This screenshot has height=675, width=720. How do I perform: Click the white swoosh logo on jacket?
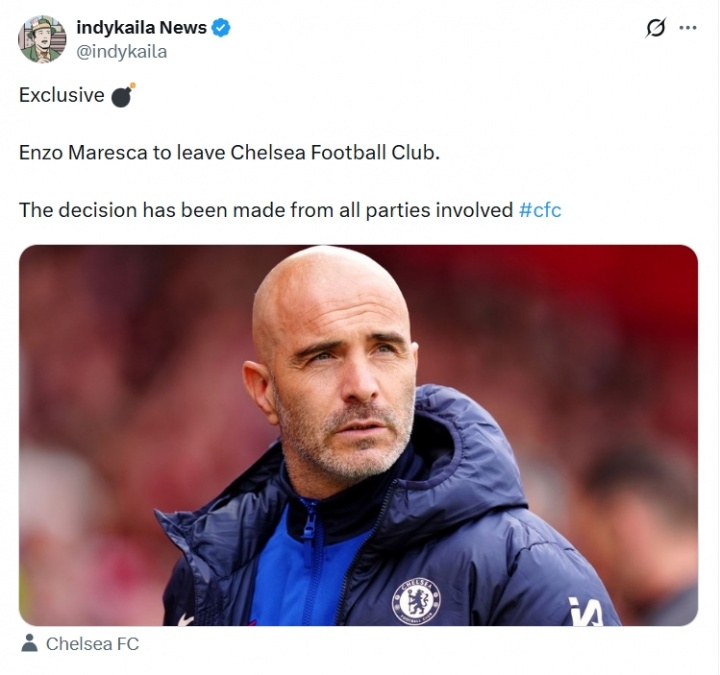[x=185, y=620]
